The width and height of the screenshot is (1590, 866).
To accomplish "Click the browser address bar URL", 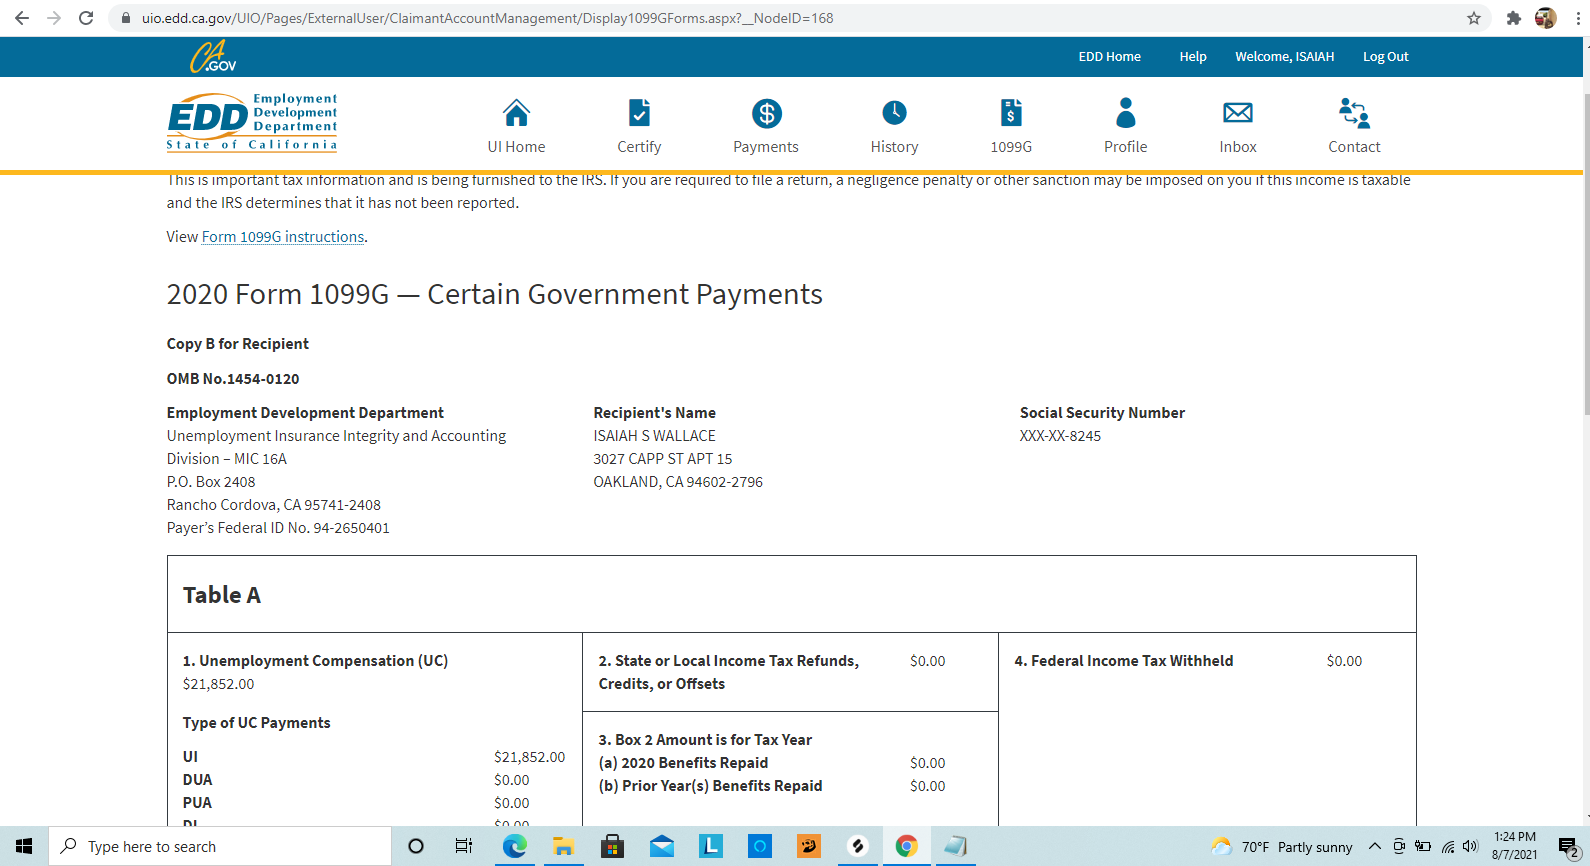I will (x=487, y=18).
